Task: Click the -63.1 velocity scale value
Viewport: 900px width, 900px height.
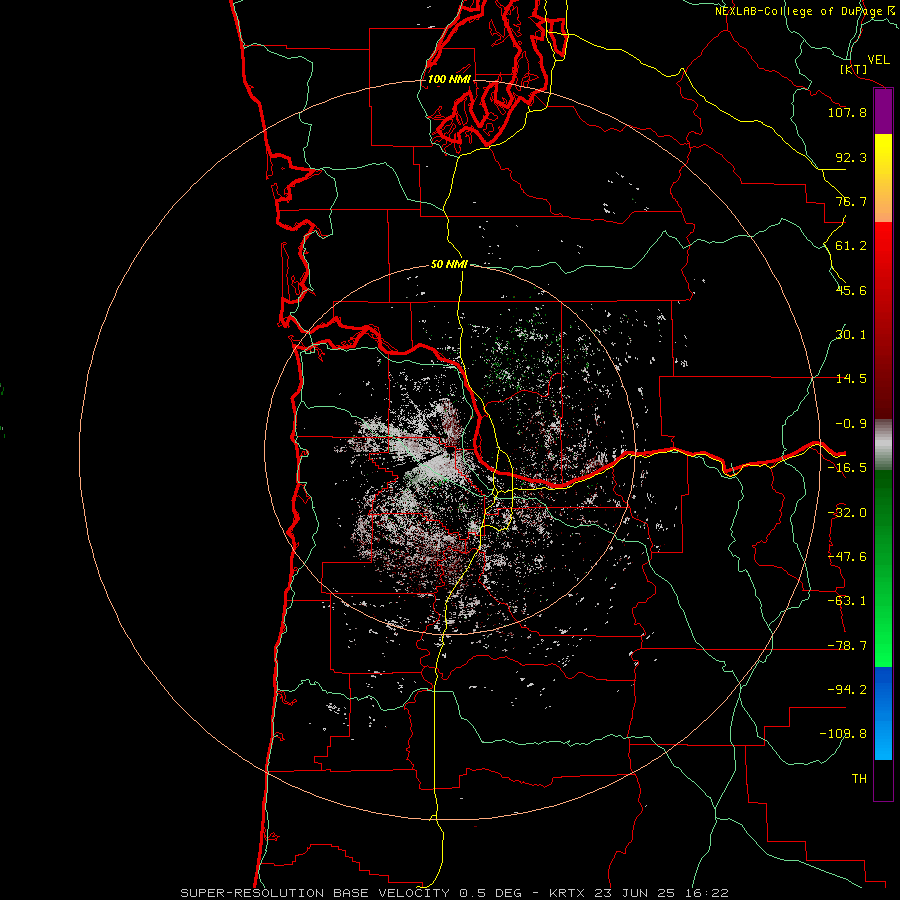Action: click(847, 601)
